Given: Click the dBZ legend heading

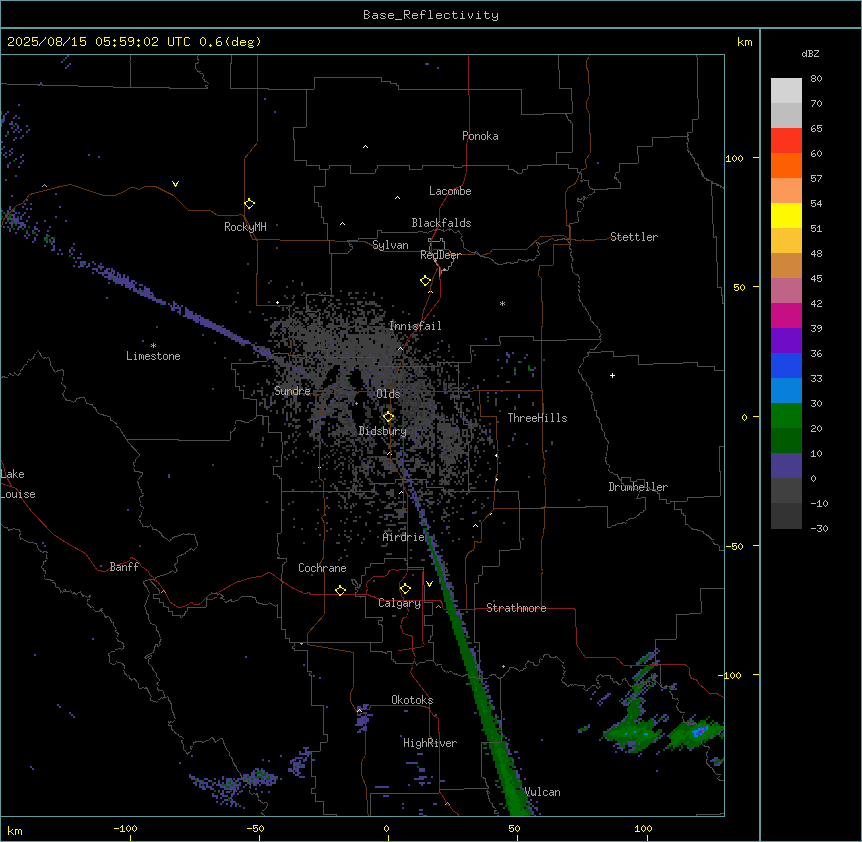Looking at the screenshot, I should point(810,53).
